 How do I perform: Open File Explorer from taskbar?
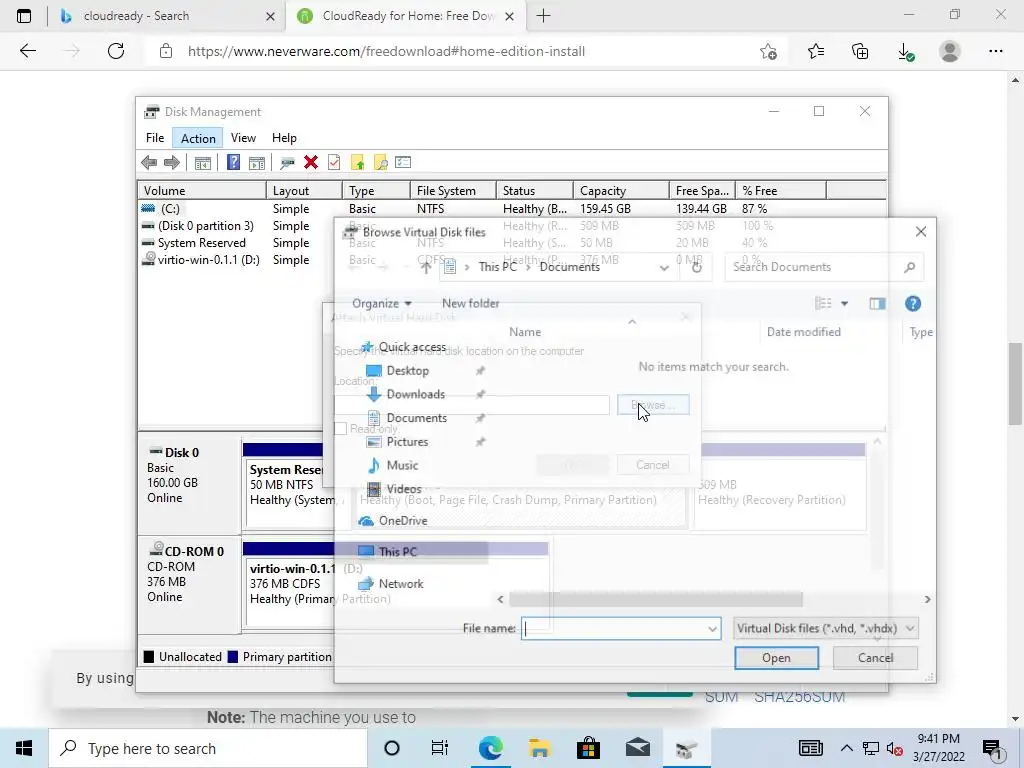pos(539,748)
